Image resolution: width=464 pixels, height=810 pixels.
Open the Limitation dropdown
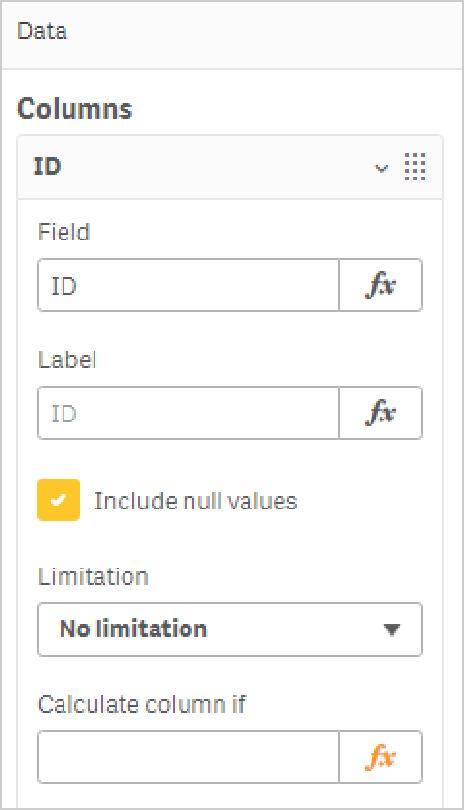tap(230, 629)
